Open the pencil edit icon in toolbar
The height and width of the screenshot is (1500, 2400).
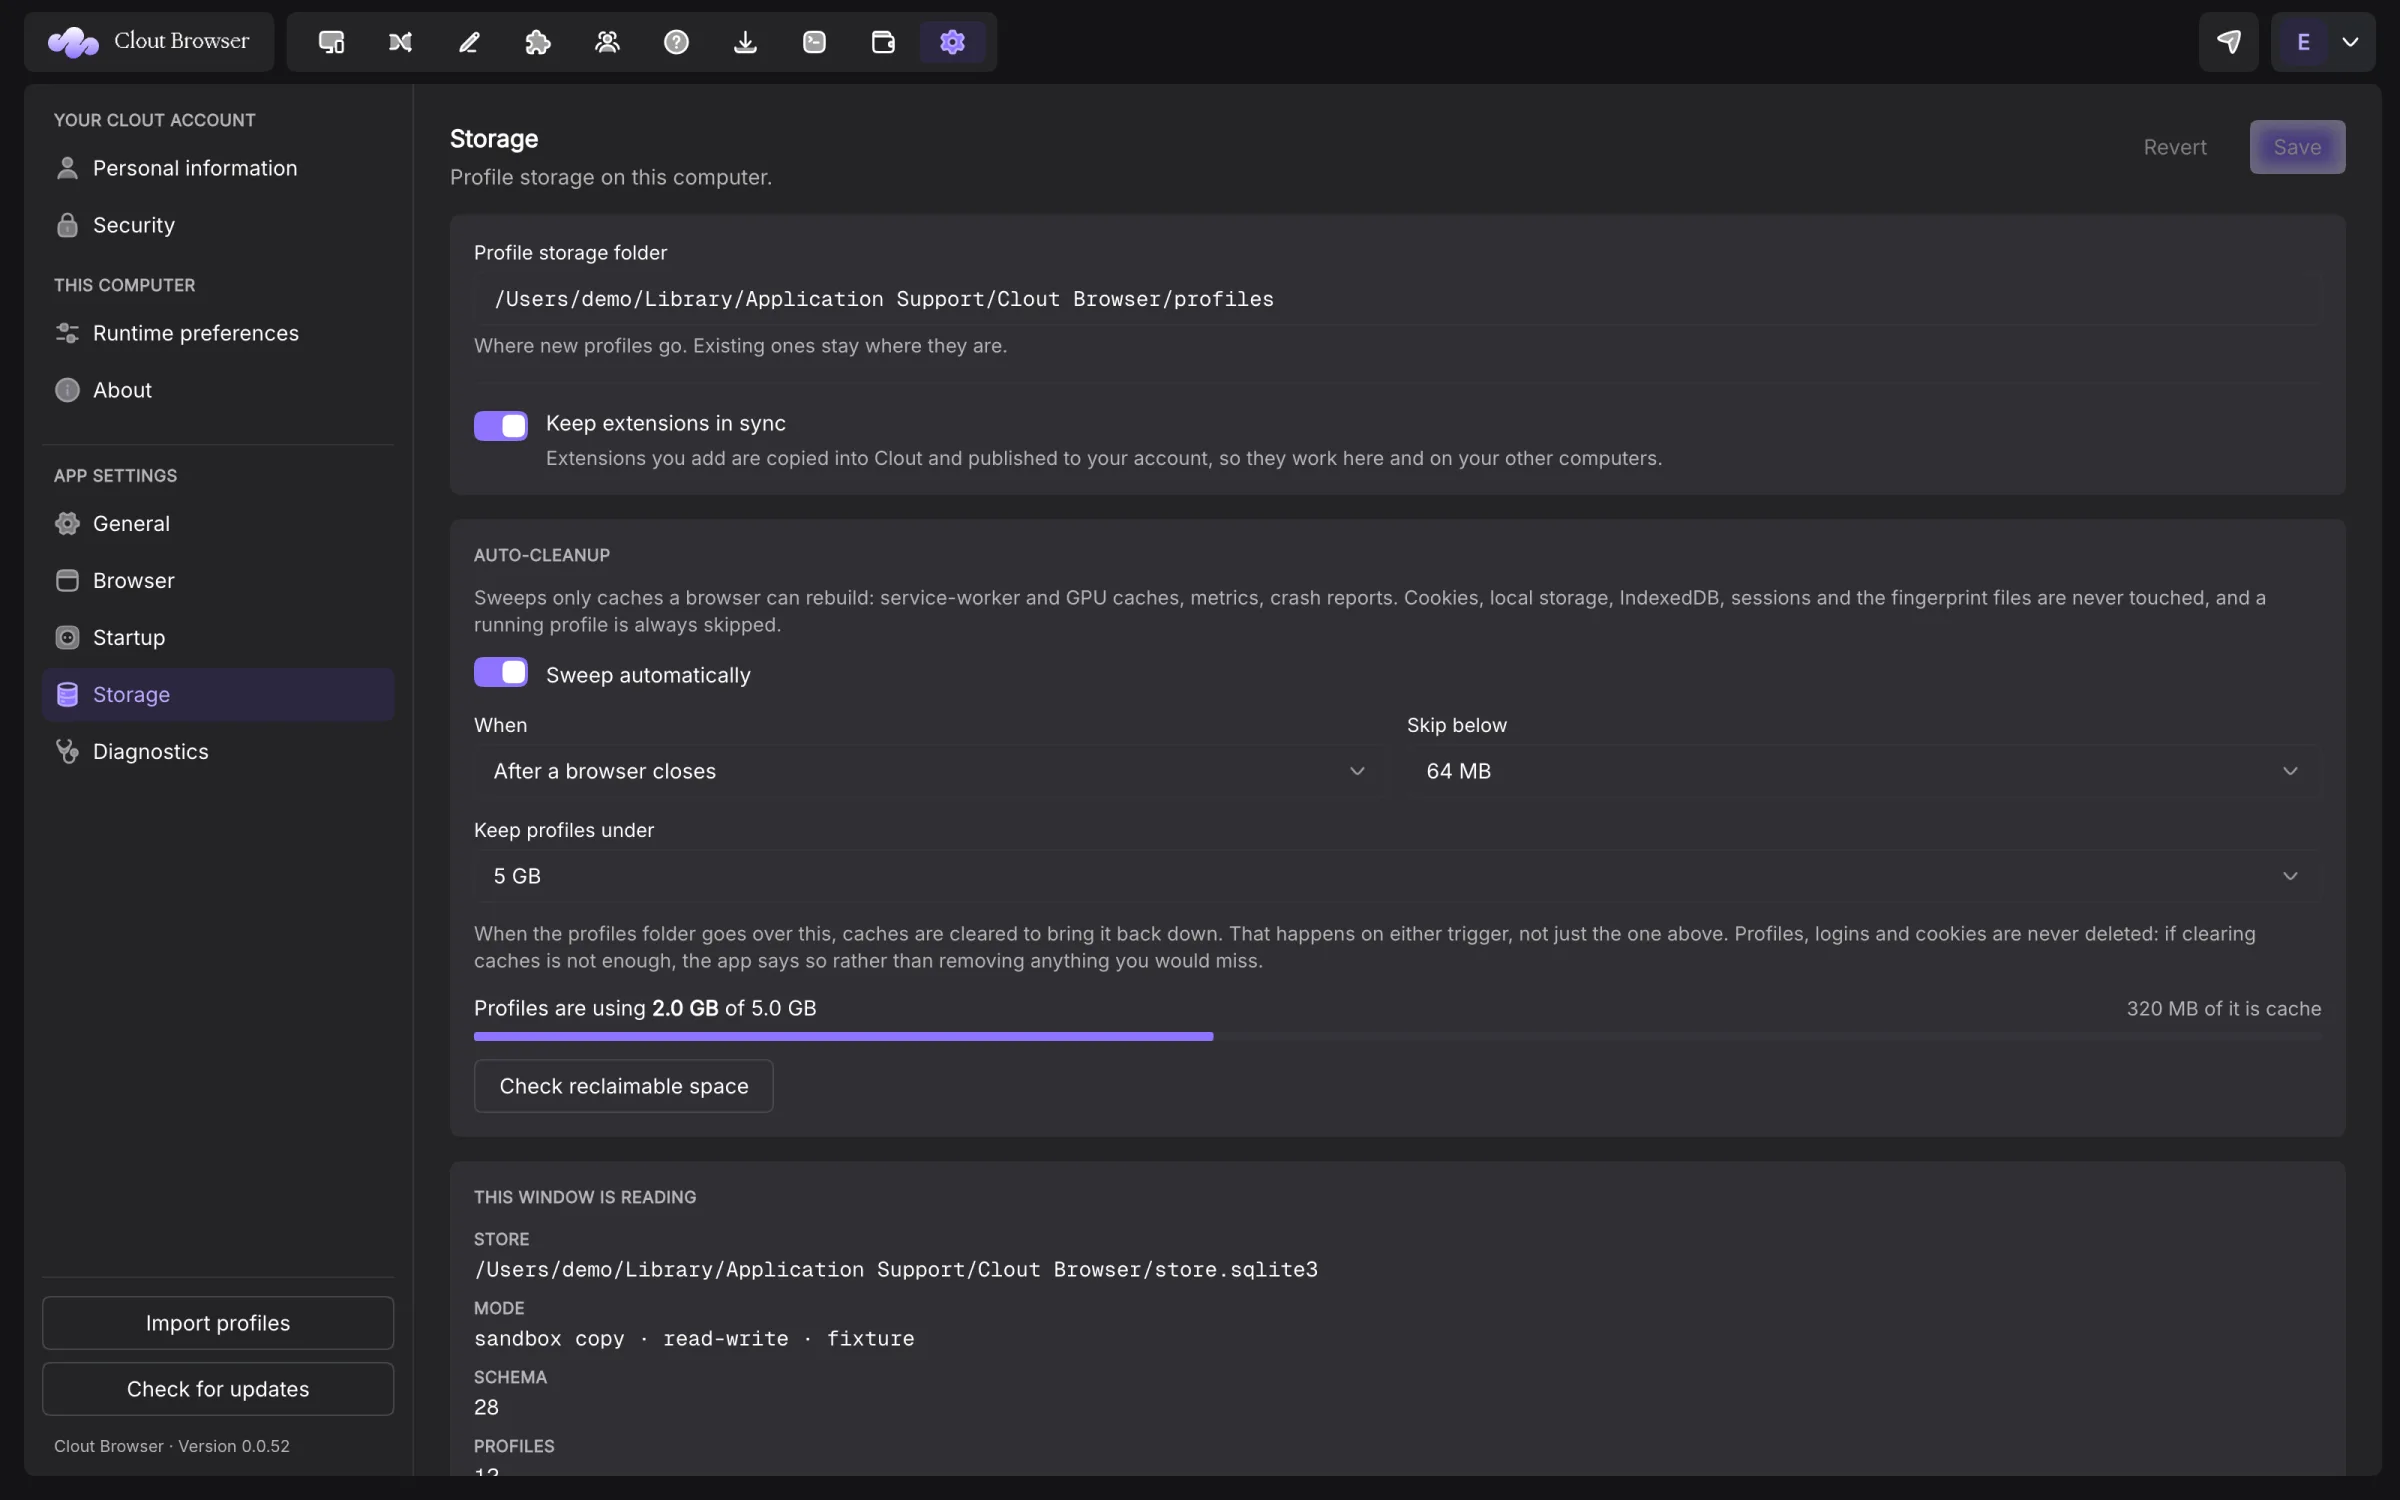pos(469,42)
